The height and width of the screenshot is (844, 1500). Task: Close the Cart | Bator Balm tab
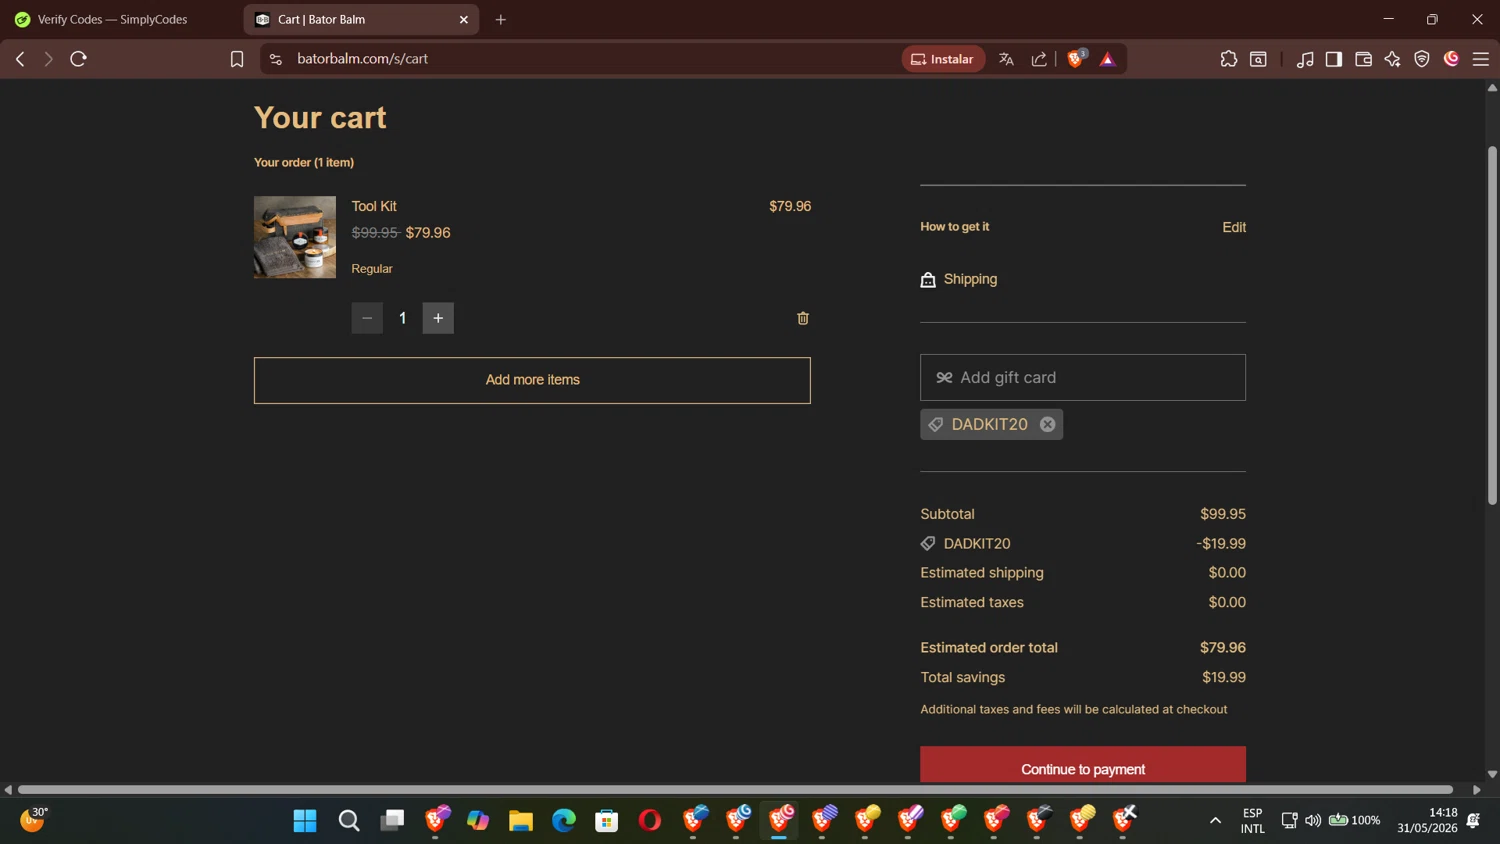(464, 19)
